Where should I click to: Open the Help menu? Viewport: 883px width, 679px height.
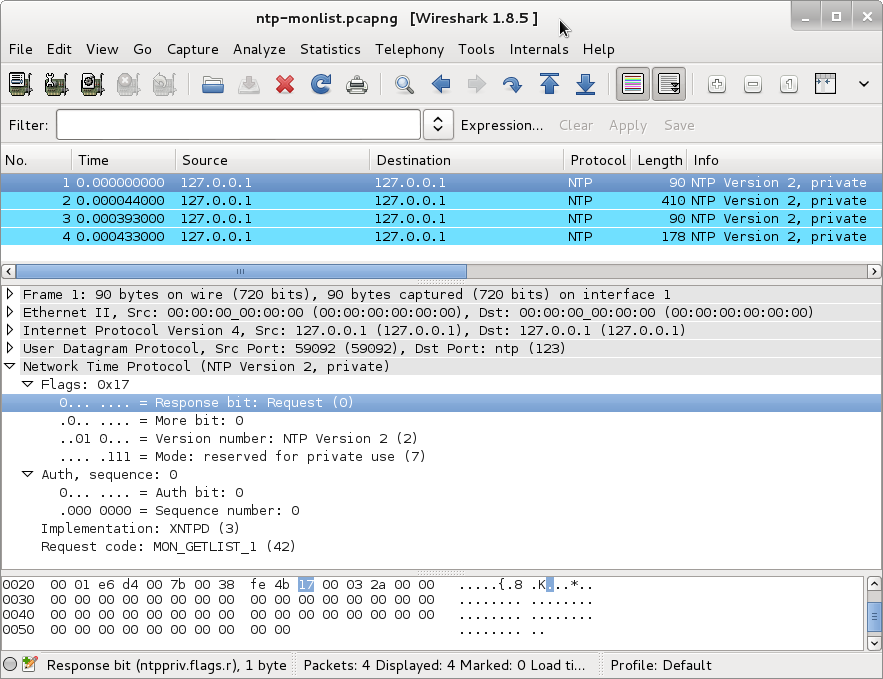(x=598, y=50)
